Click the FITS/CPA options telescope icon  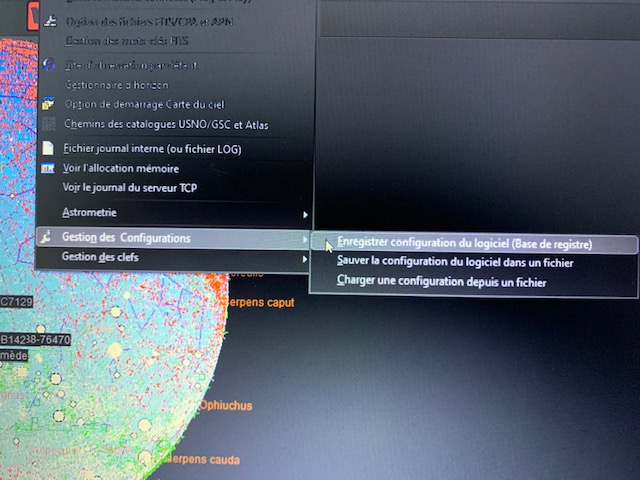click(x=49, y=20)
